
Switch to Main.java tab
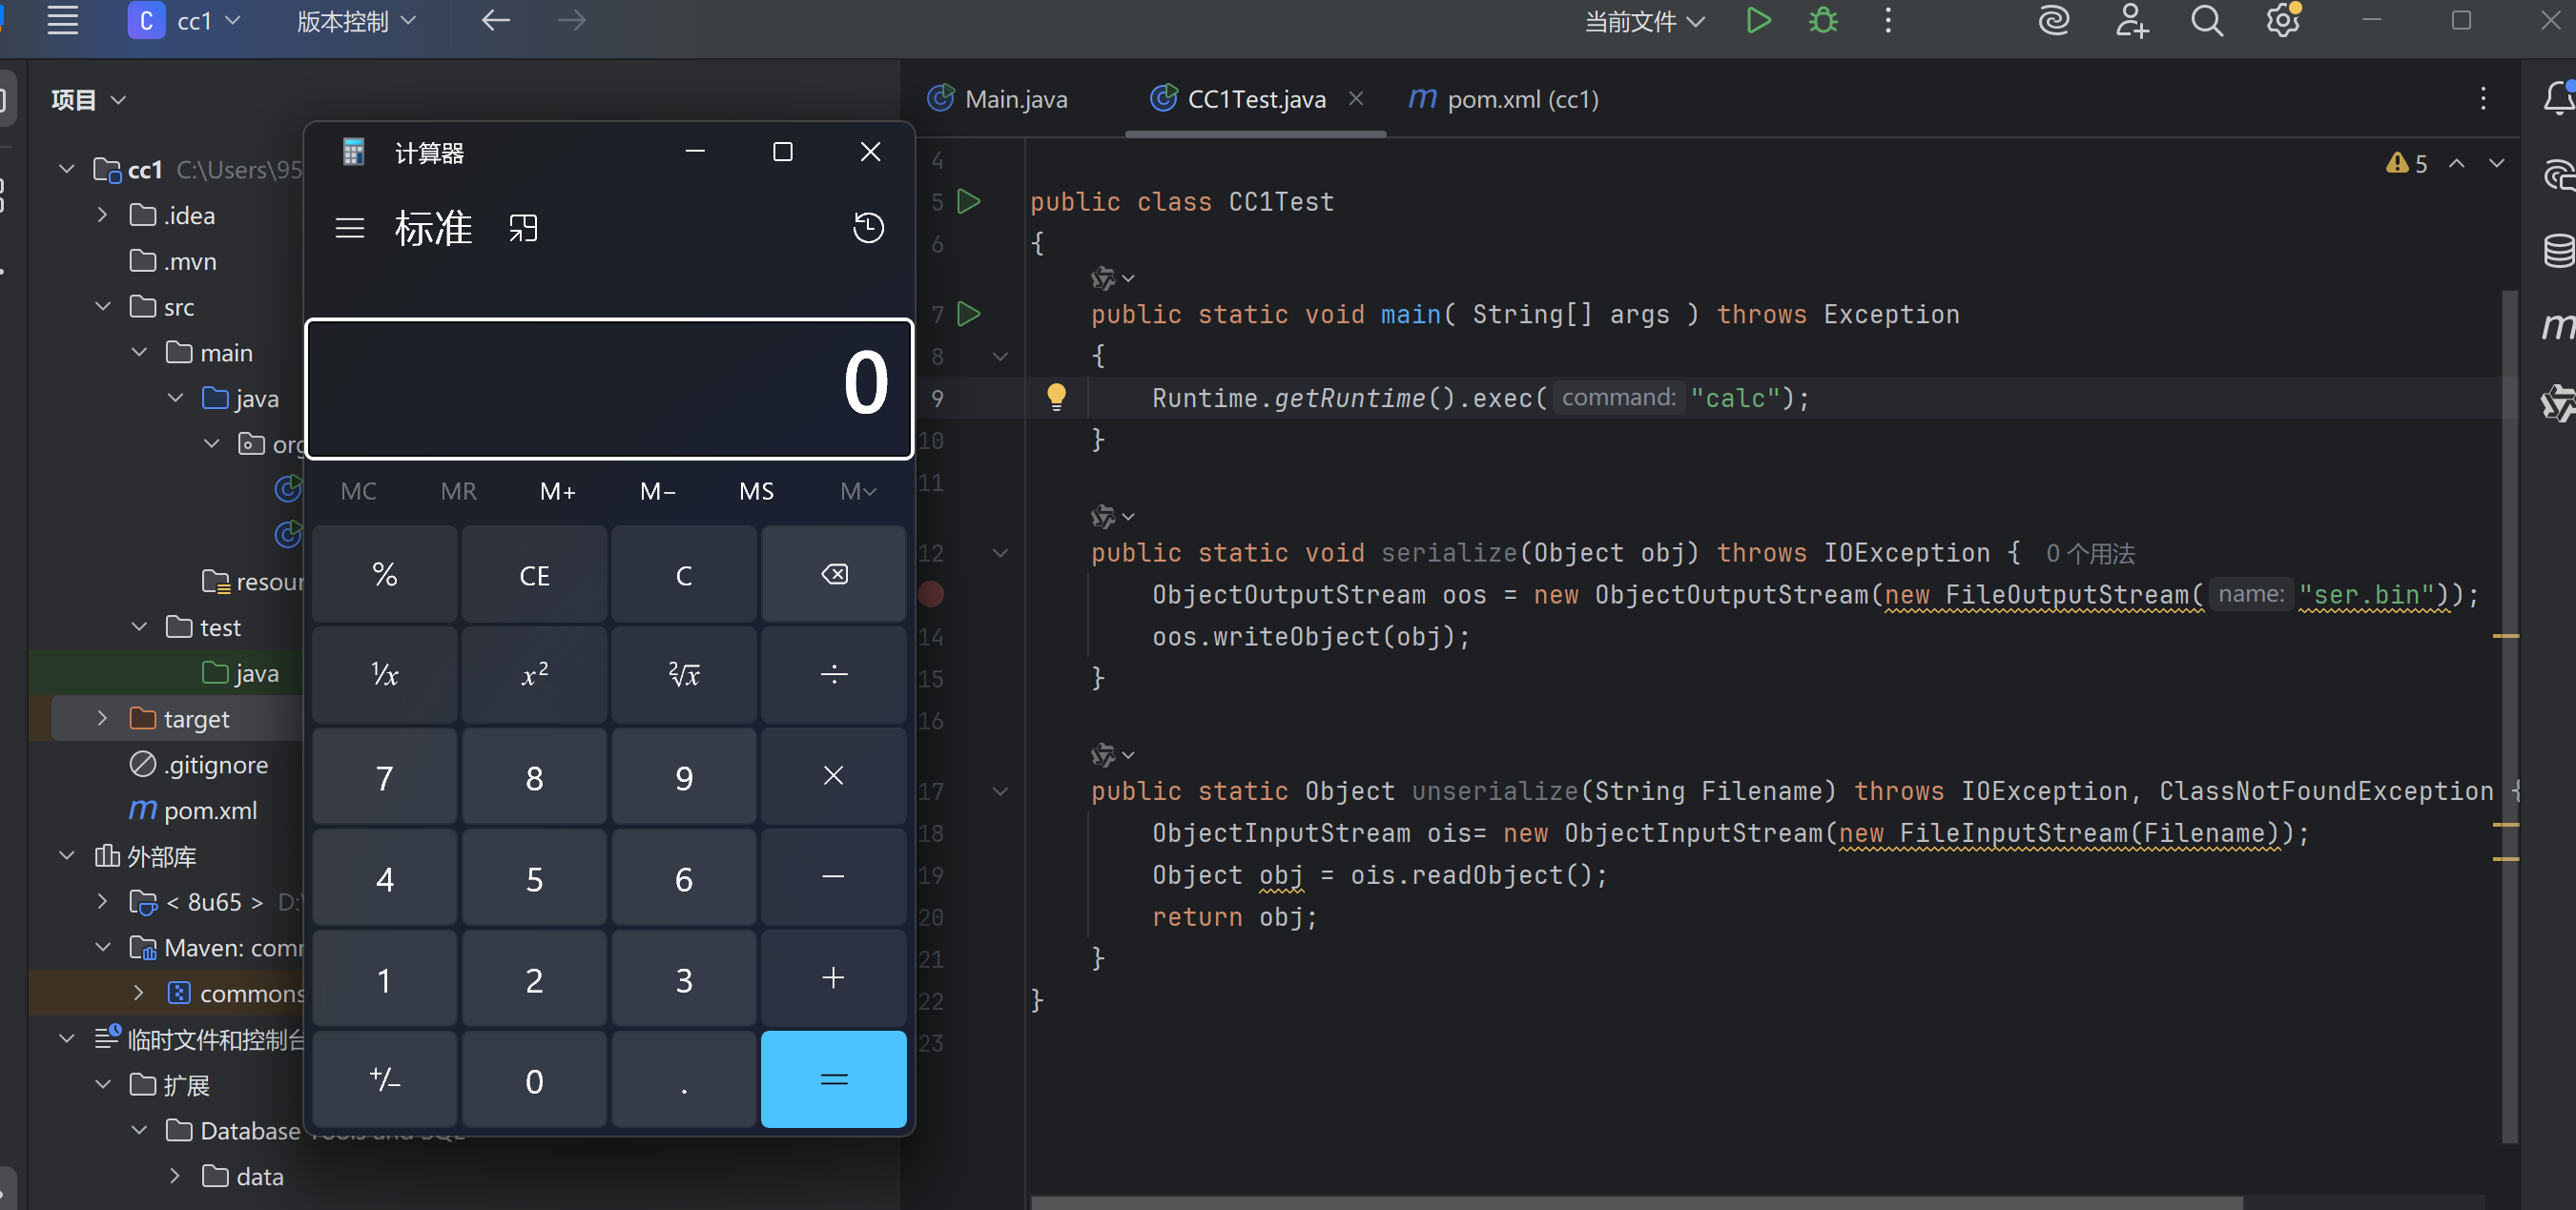click(1014, 99)
